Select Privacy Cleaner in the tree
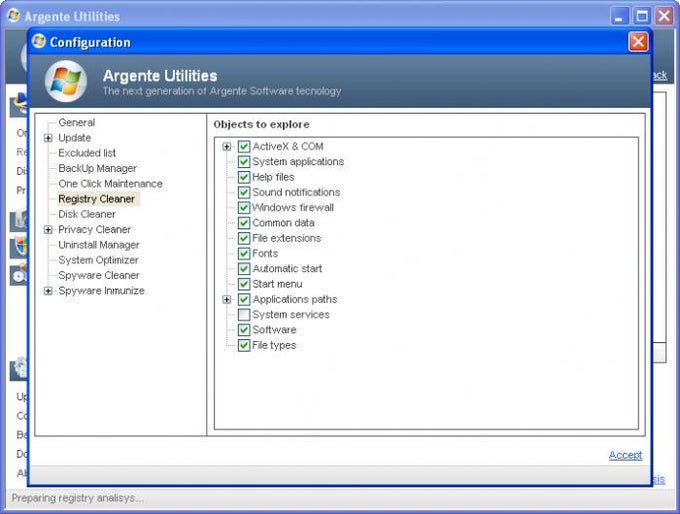Image resolution: width=680 pixels, height=514 pixels. pyautogui.click(x=95, y=229)
